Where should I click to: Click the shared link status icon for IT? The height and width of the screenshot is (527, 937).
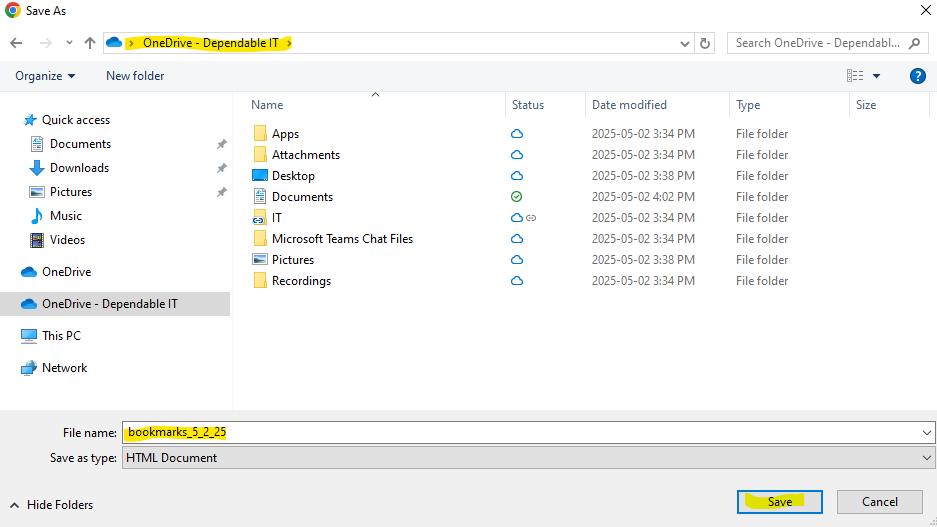[531, 218]
